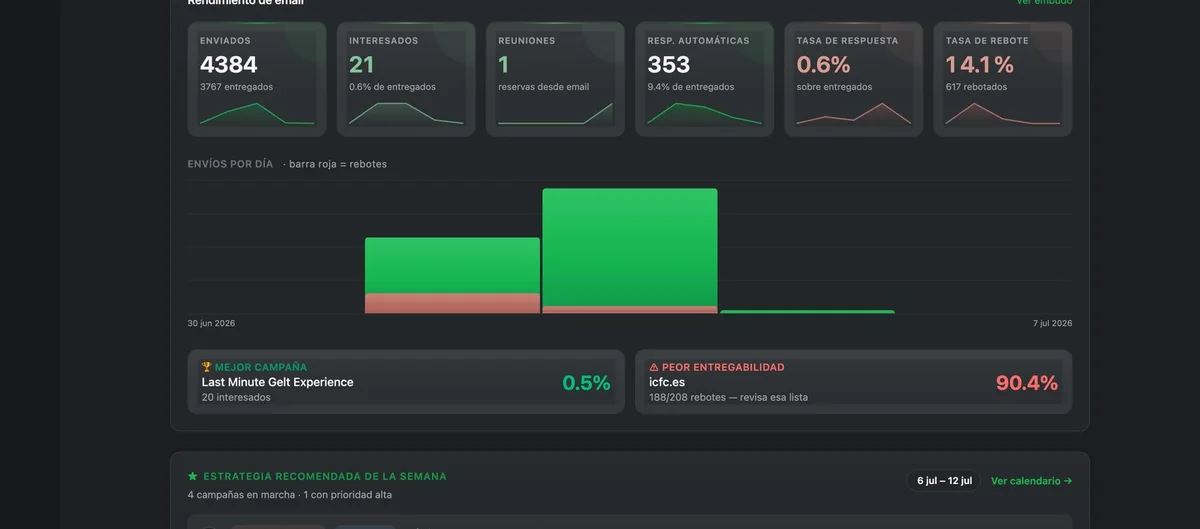Click the 9.4% de entregados text
Screen dimensions: 1200x529
(691, 87)
